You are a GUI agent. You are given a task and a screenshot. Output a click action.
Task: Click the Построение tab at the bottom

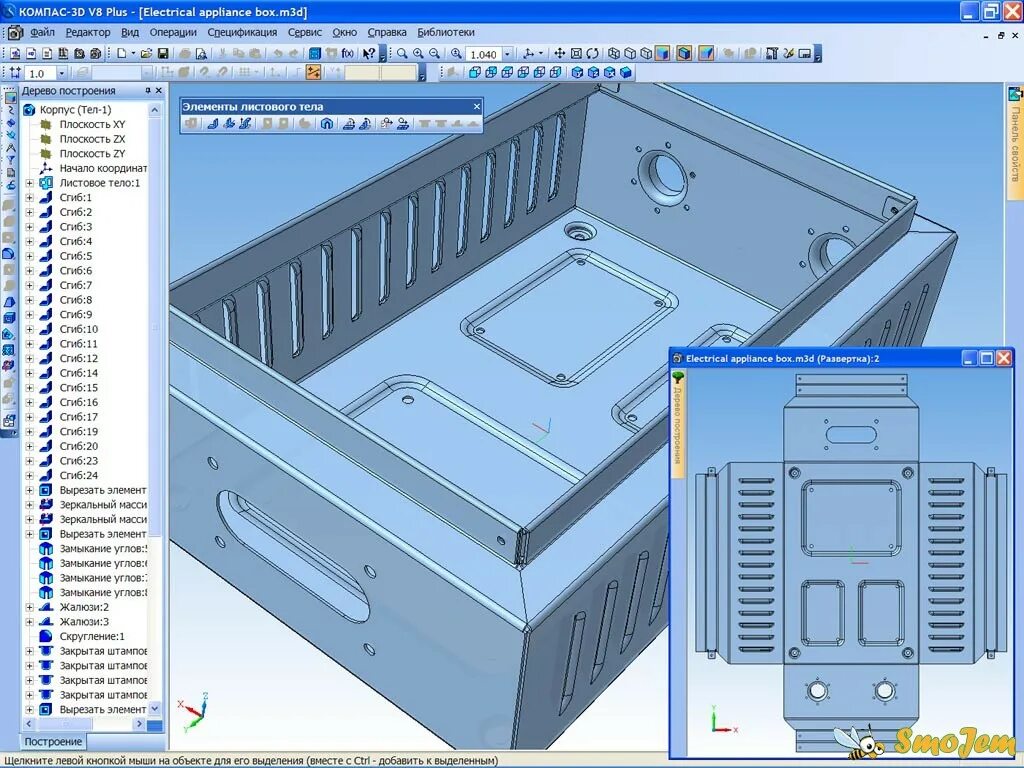52,741
